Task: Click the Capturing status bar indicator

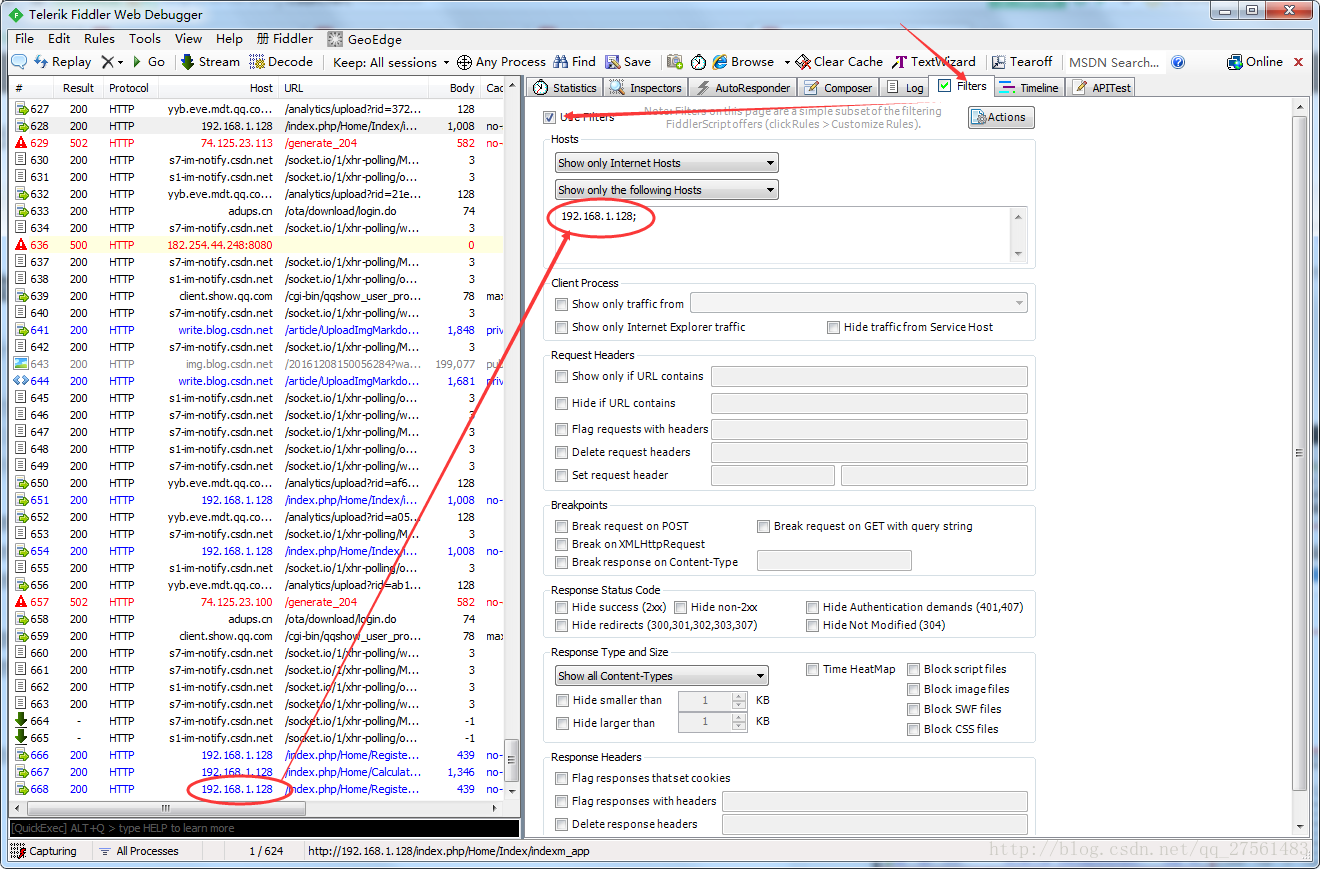Action: (44, 852)
